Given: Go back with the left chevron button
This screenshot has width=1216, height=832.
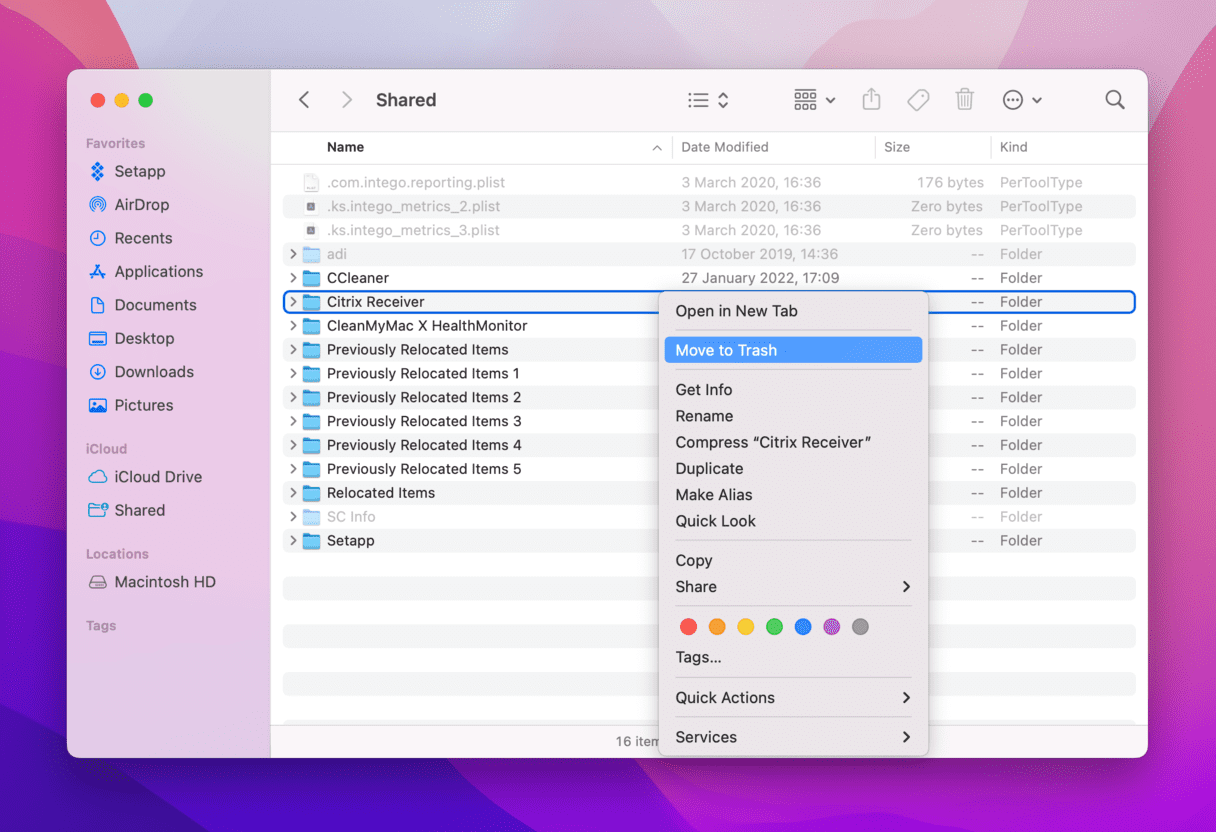Looking at the screenshot, I should tap(304, 100).
